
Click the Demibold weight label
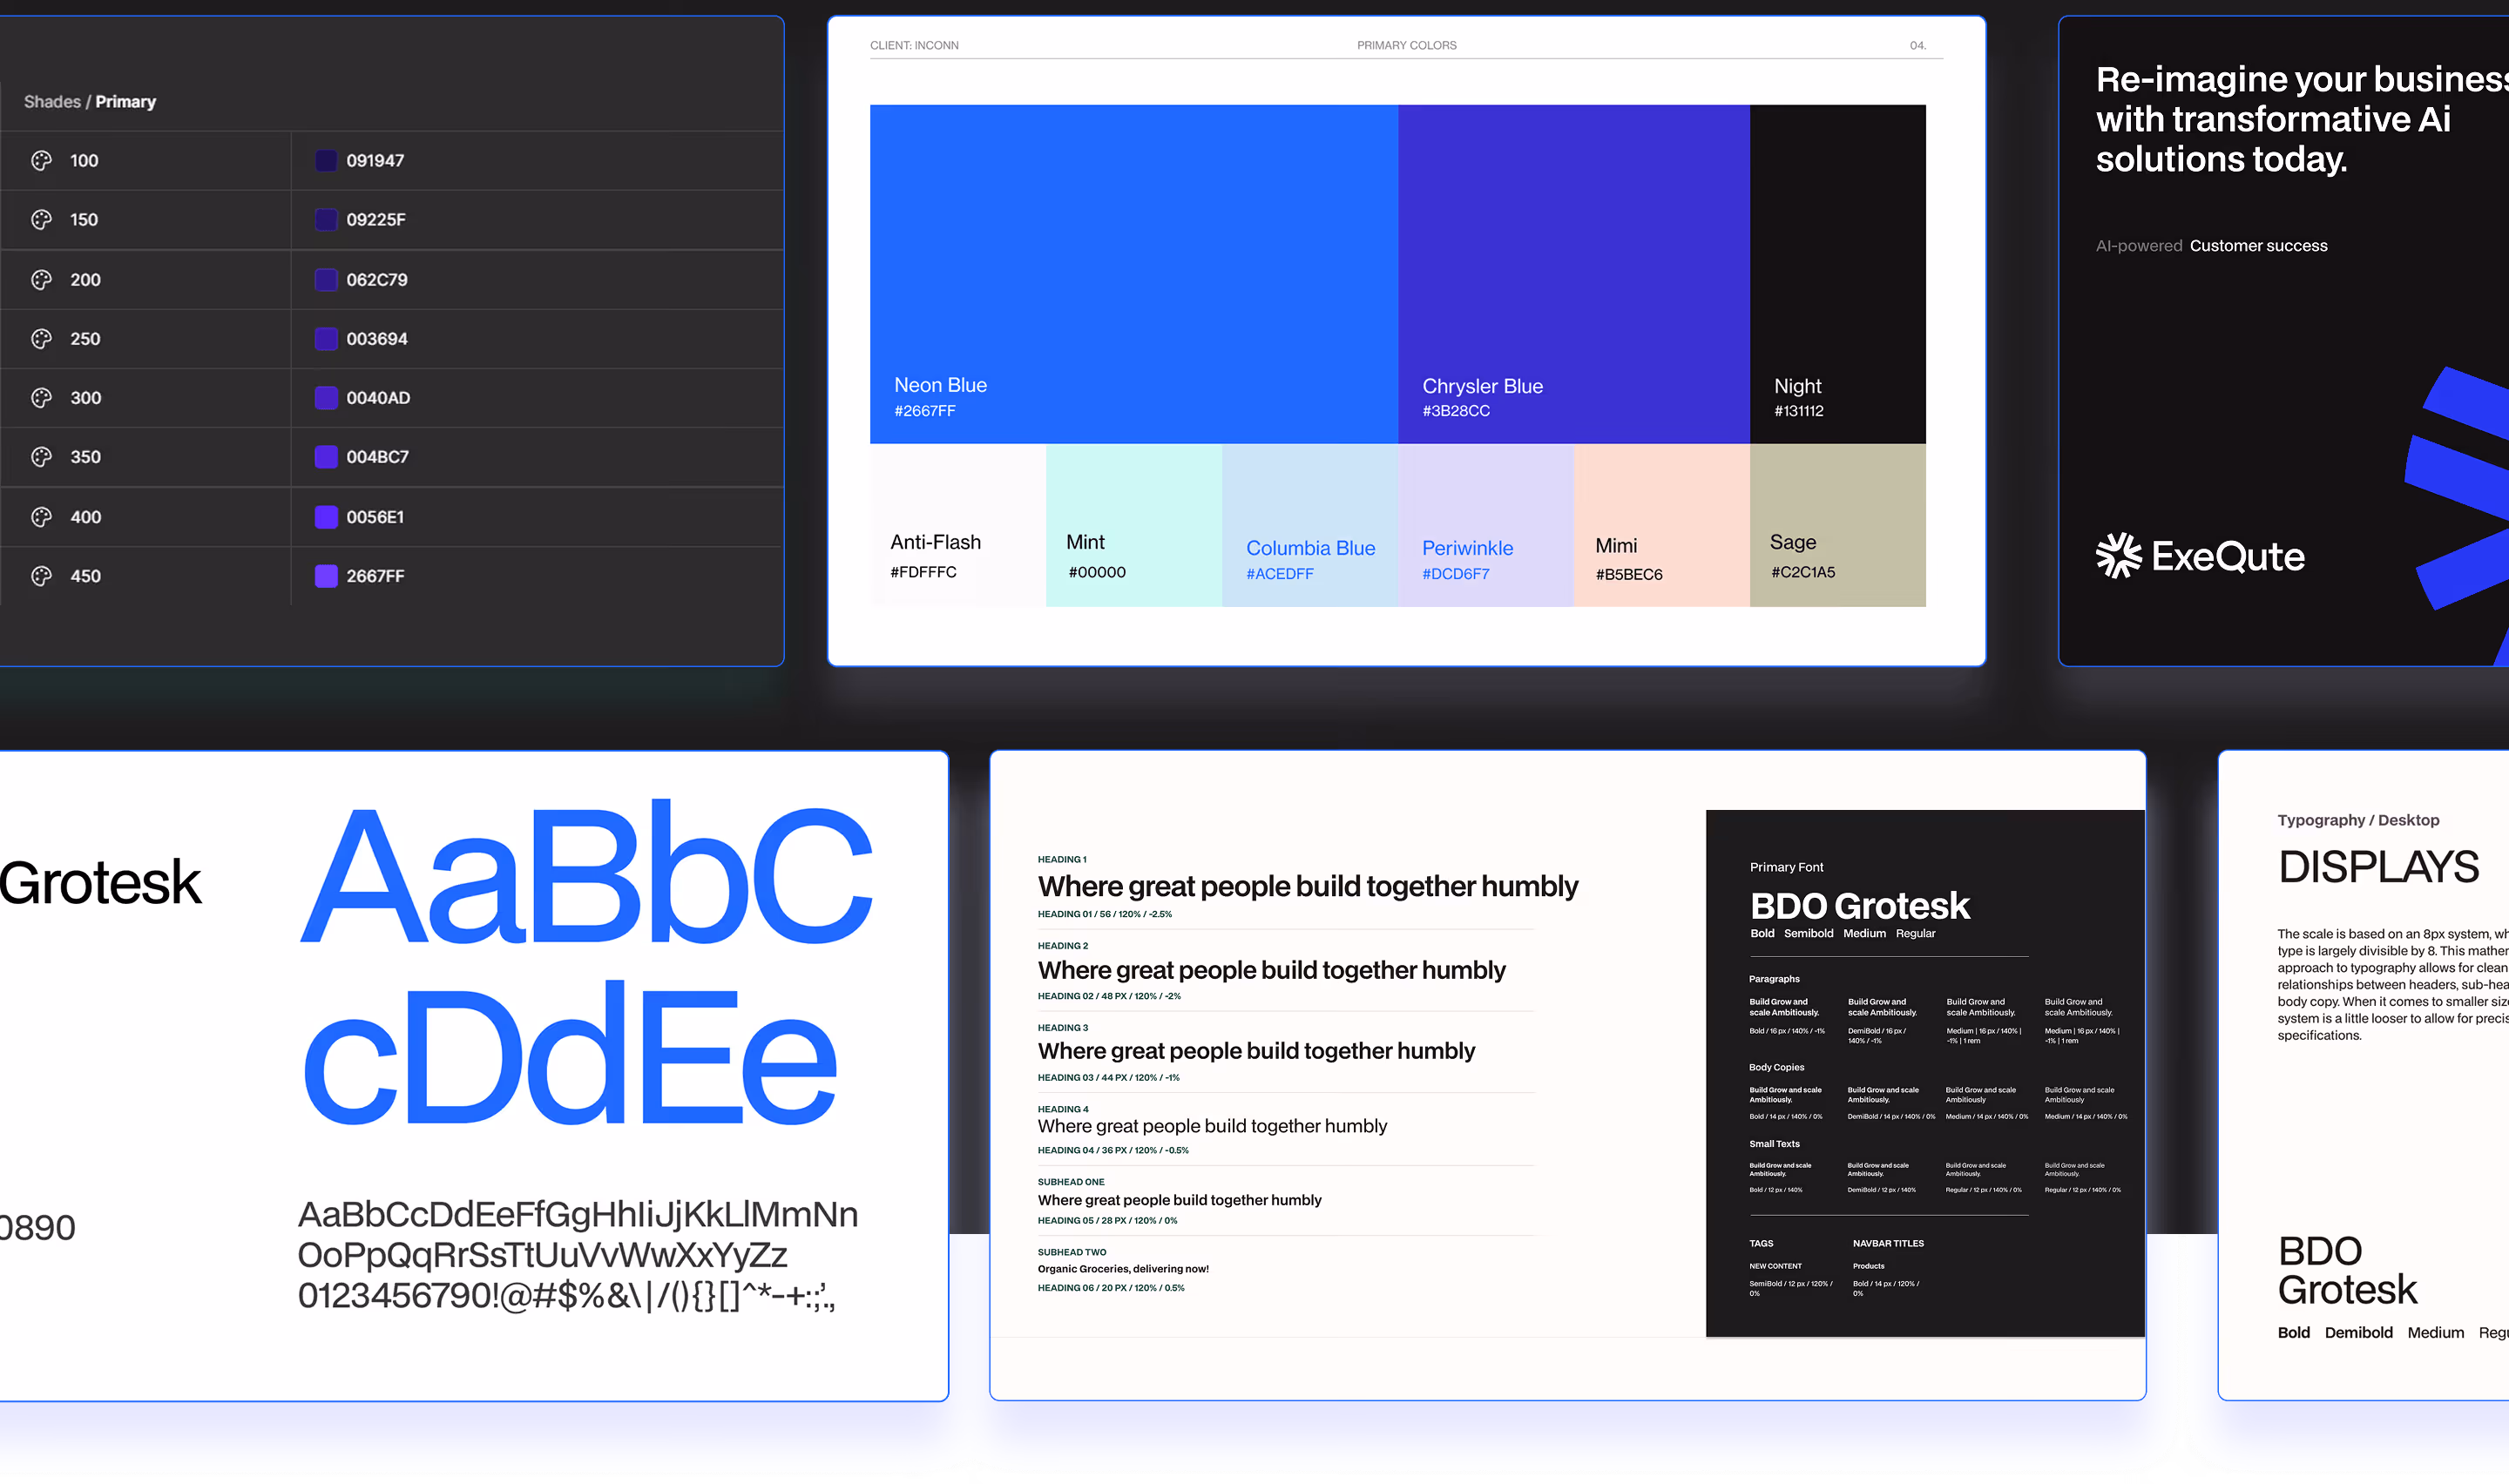(2358, 1333)
